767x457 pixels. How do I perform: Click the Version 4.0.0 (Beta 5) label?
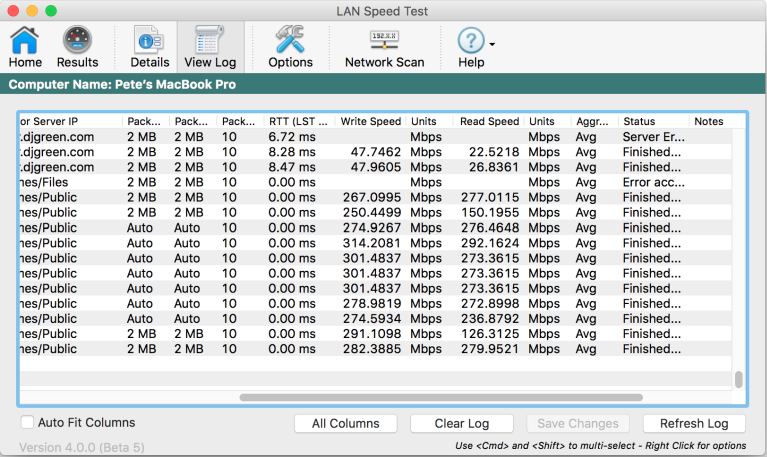click(82, 447)
